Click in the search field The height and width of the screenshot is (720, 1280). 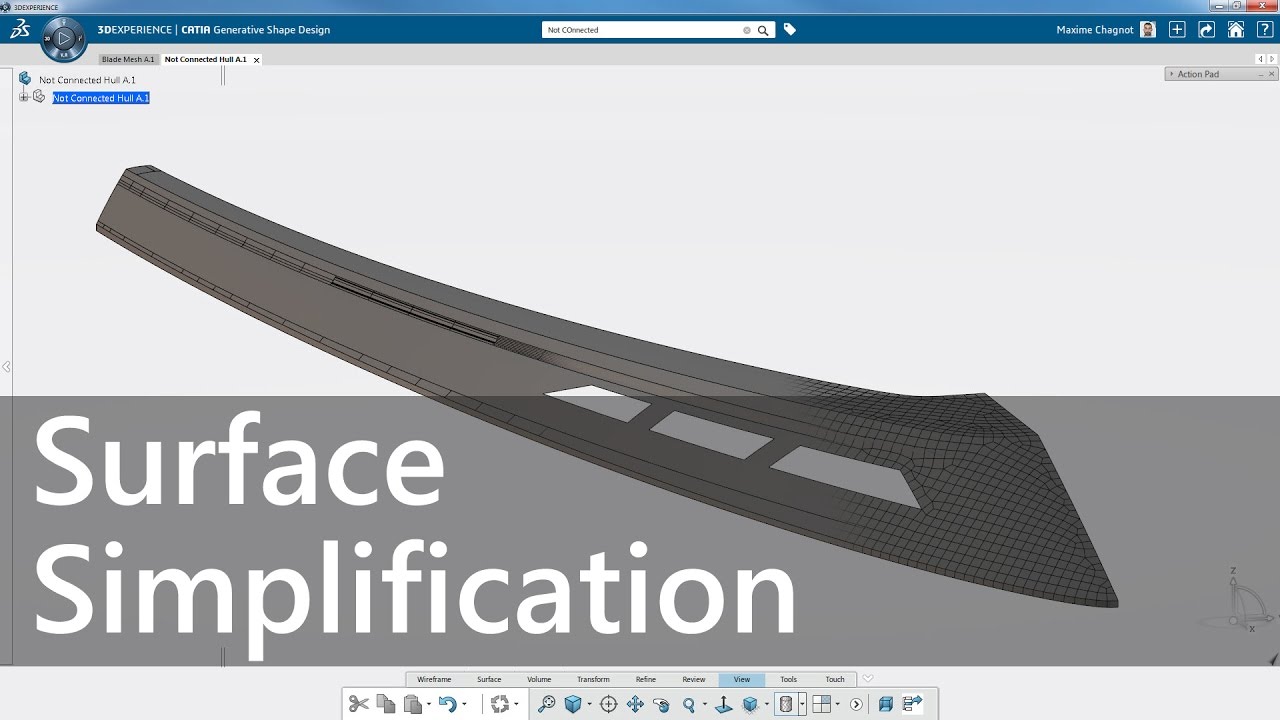(642, 30)
